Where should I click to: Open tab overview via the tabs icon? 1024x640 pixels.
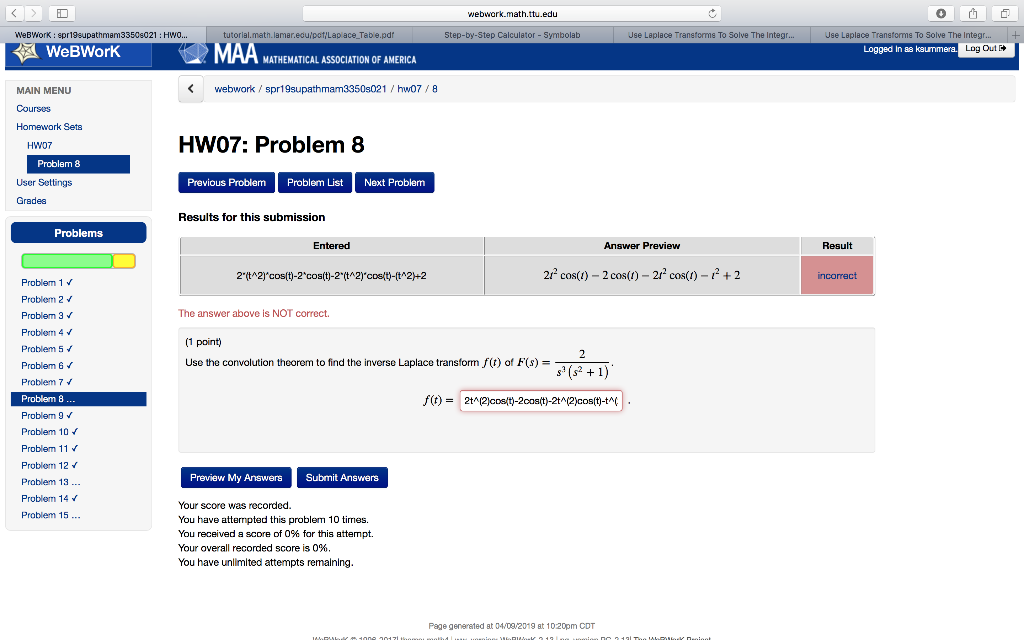[x=1005, y=13]
